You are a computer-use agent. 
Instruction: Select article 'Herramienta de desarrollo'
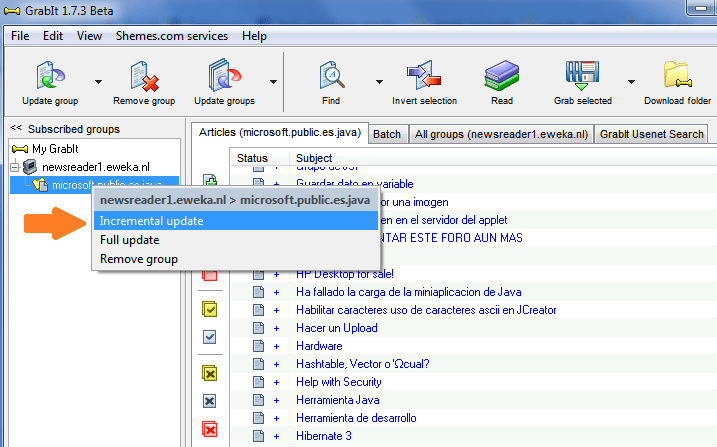(356, 418)
